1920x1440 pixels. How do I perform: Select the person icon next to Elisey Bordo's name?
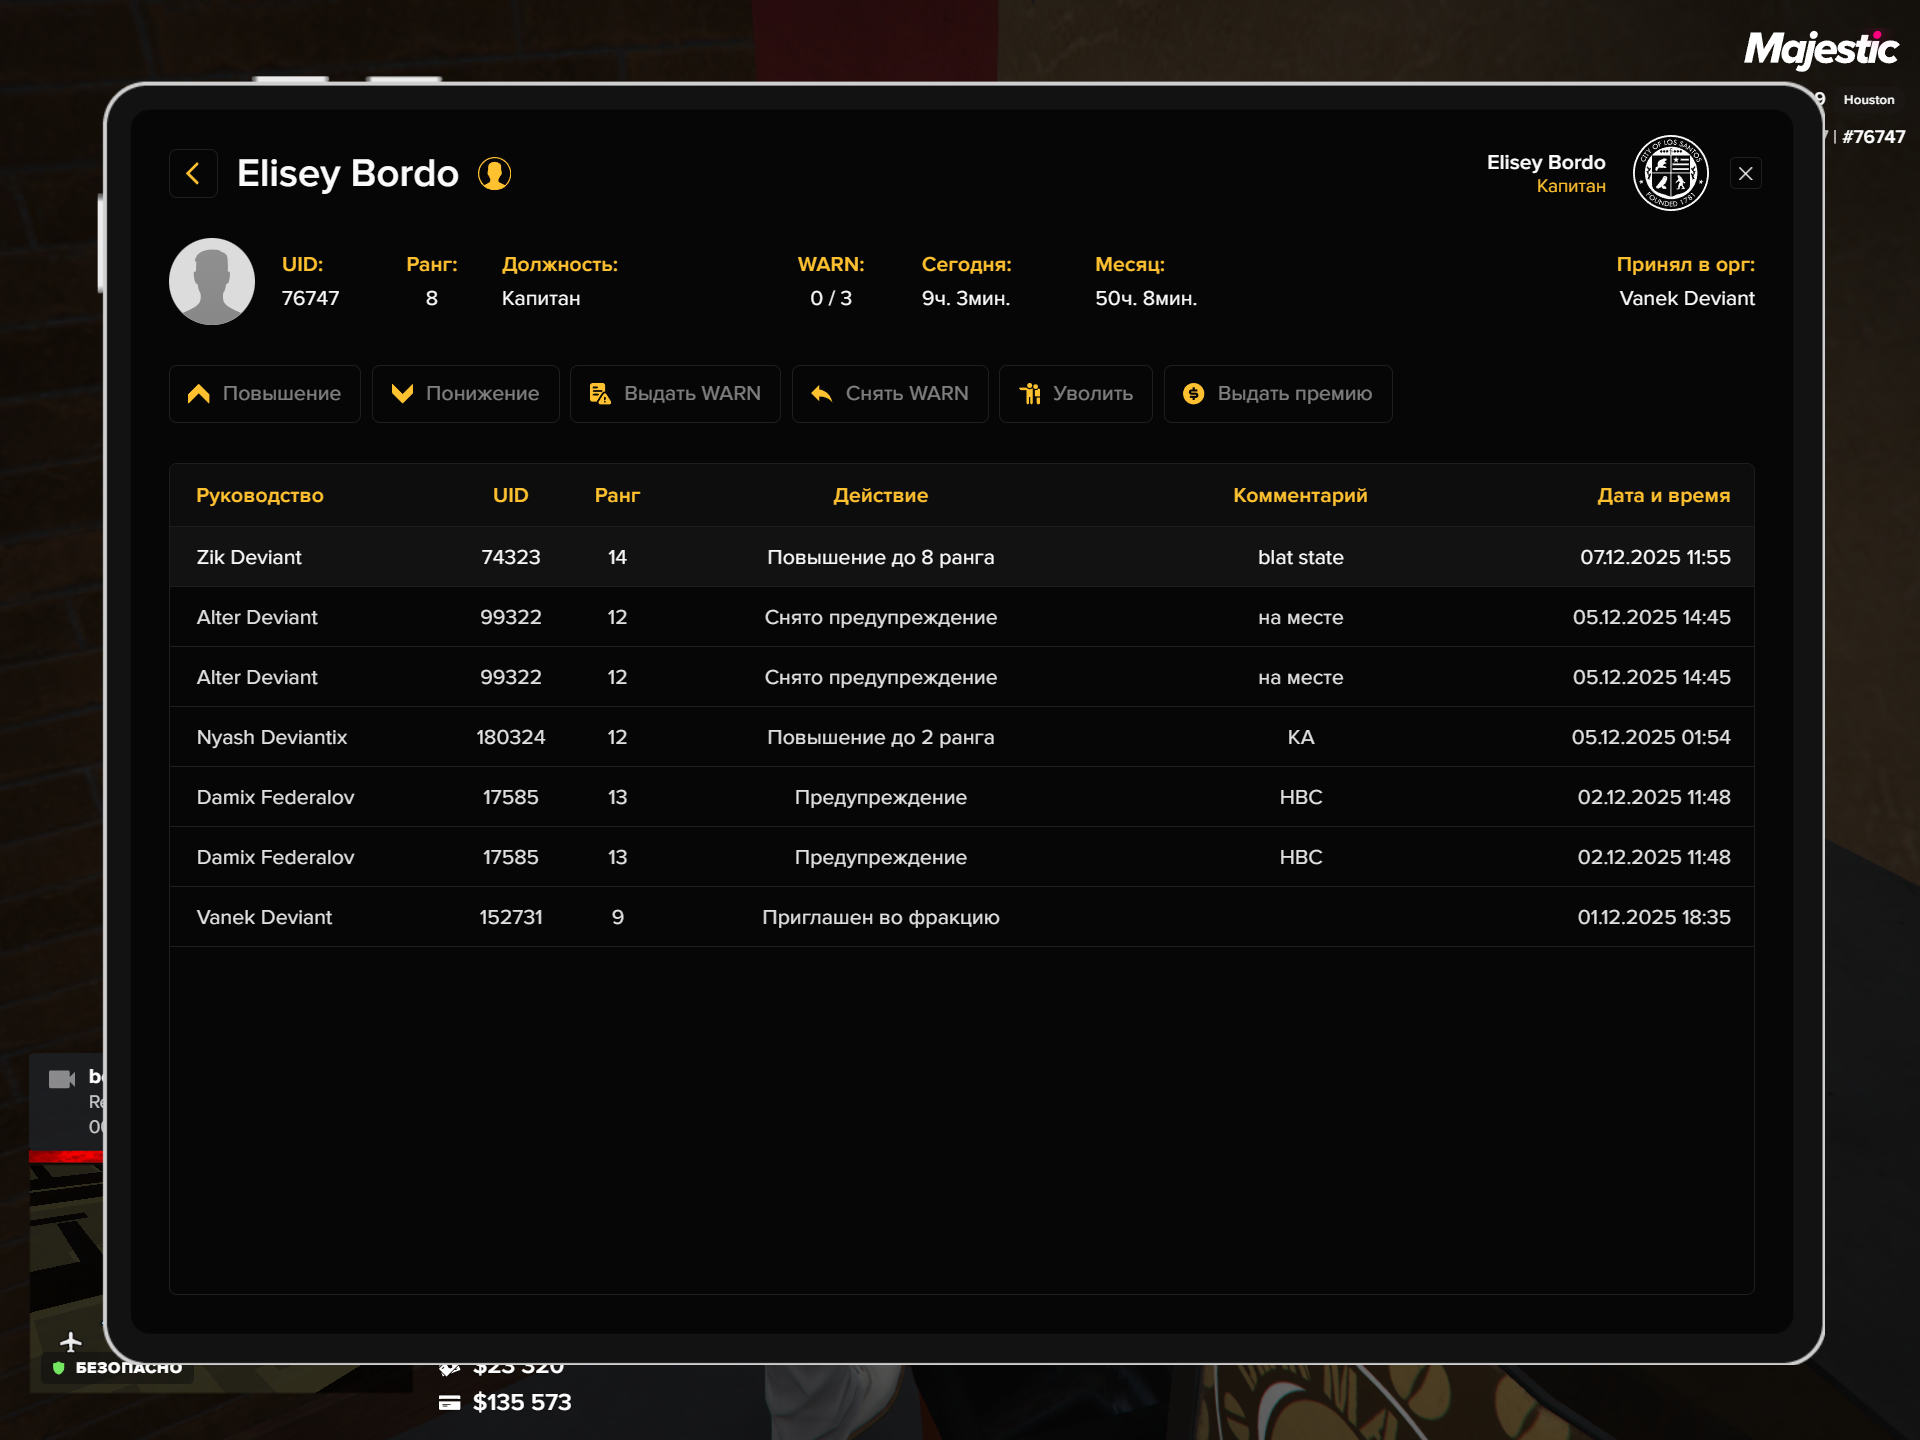click(x=494, y=173)
